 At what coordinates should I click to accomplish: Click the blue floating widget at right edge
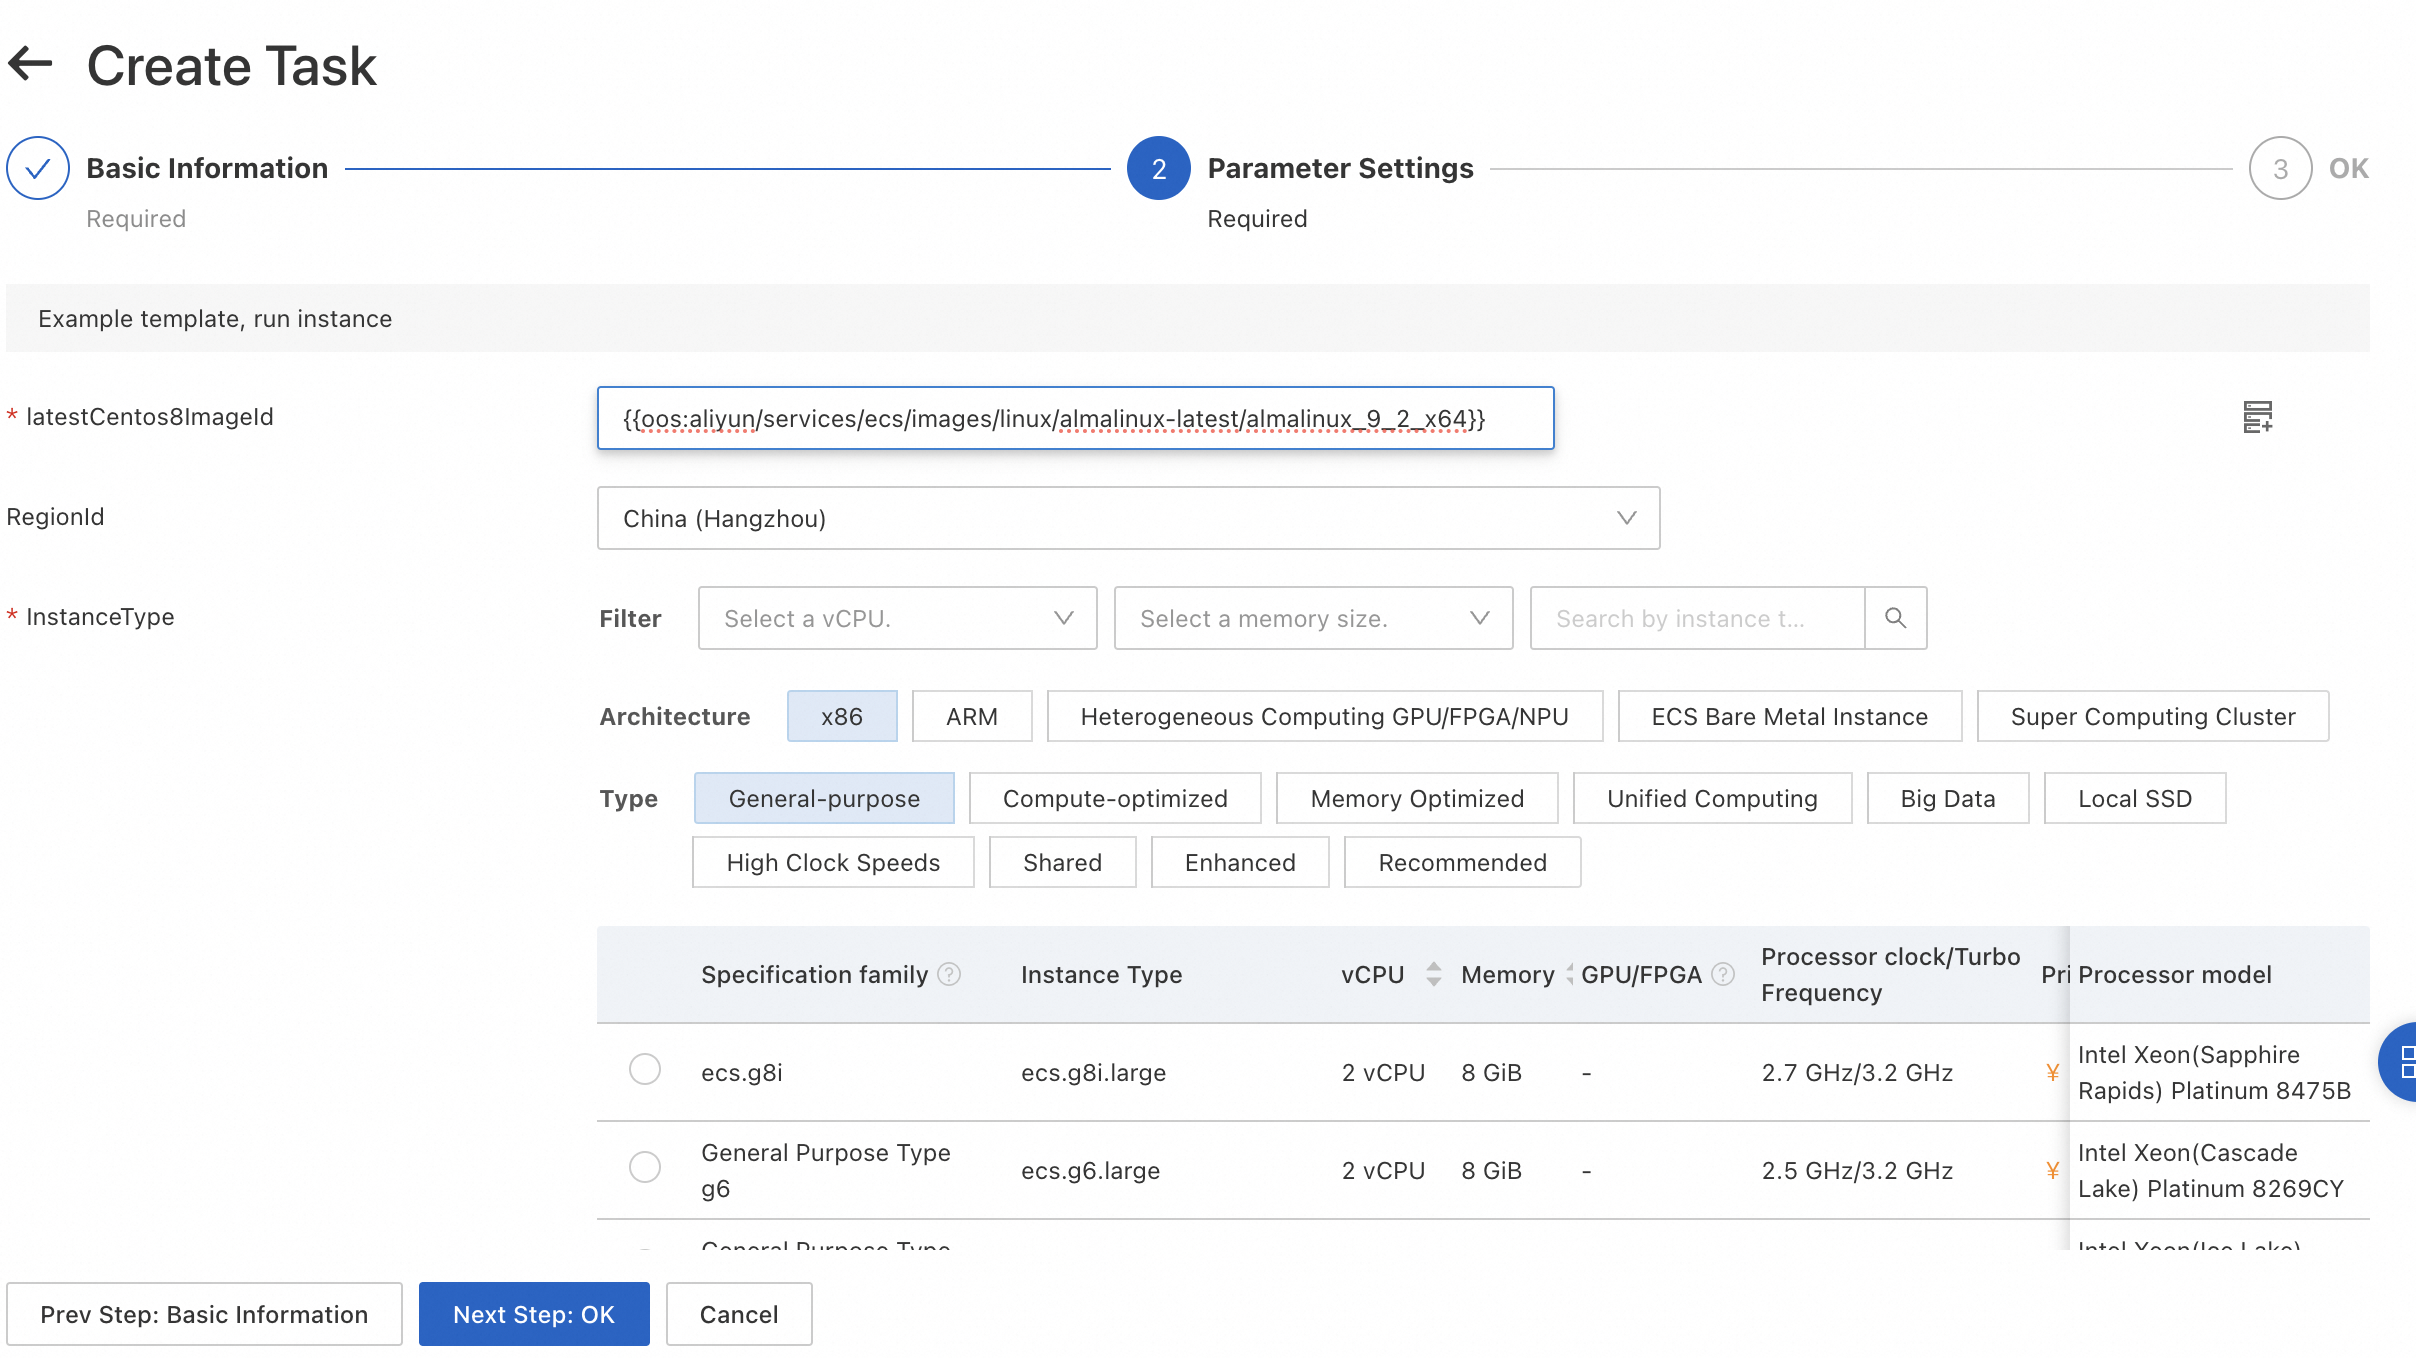(x=2400, y=1062)
